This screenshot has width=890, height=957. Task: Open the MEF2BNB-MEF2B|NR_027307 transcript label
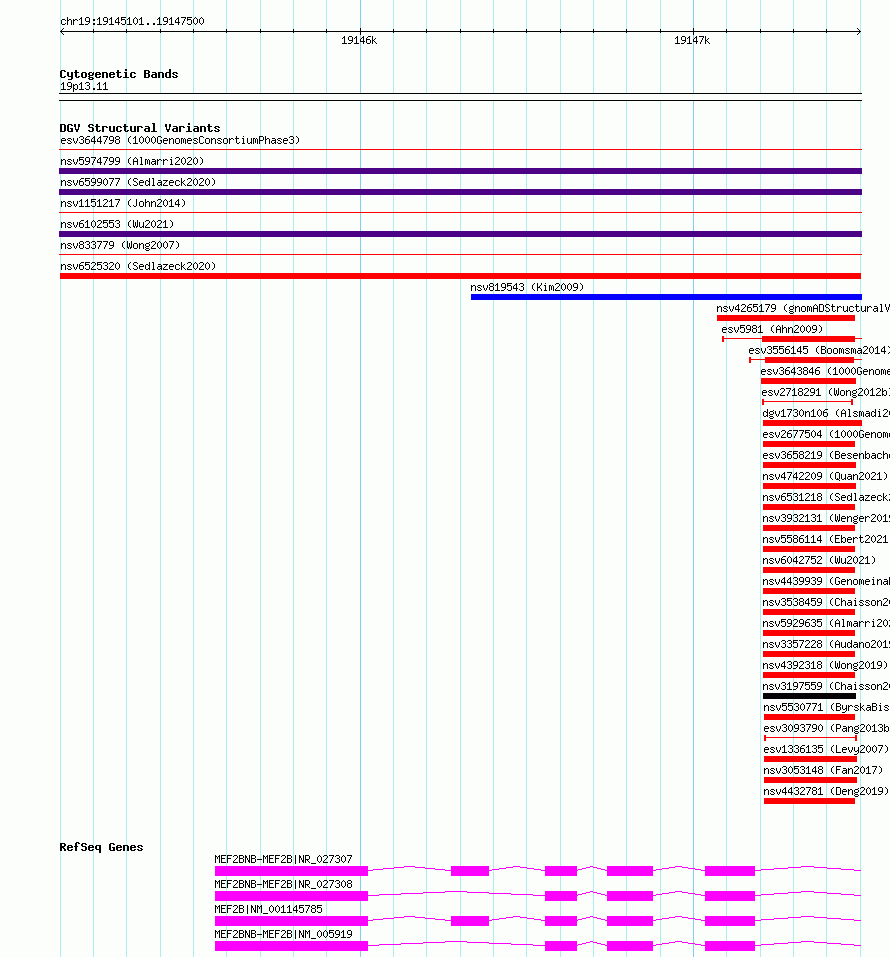[283, 859]
